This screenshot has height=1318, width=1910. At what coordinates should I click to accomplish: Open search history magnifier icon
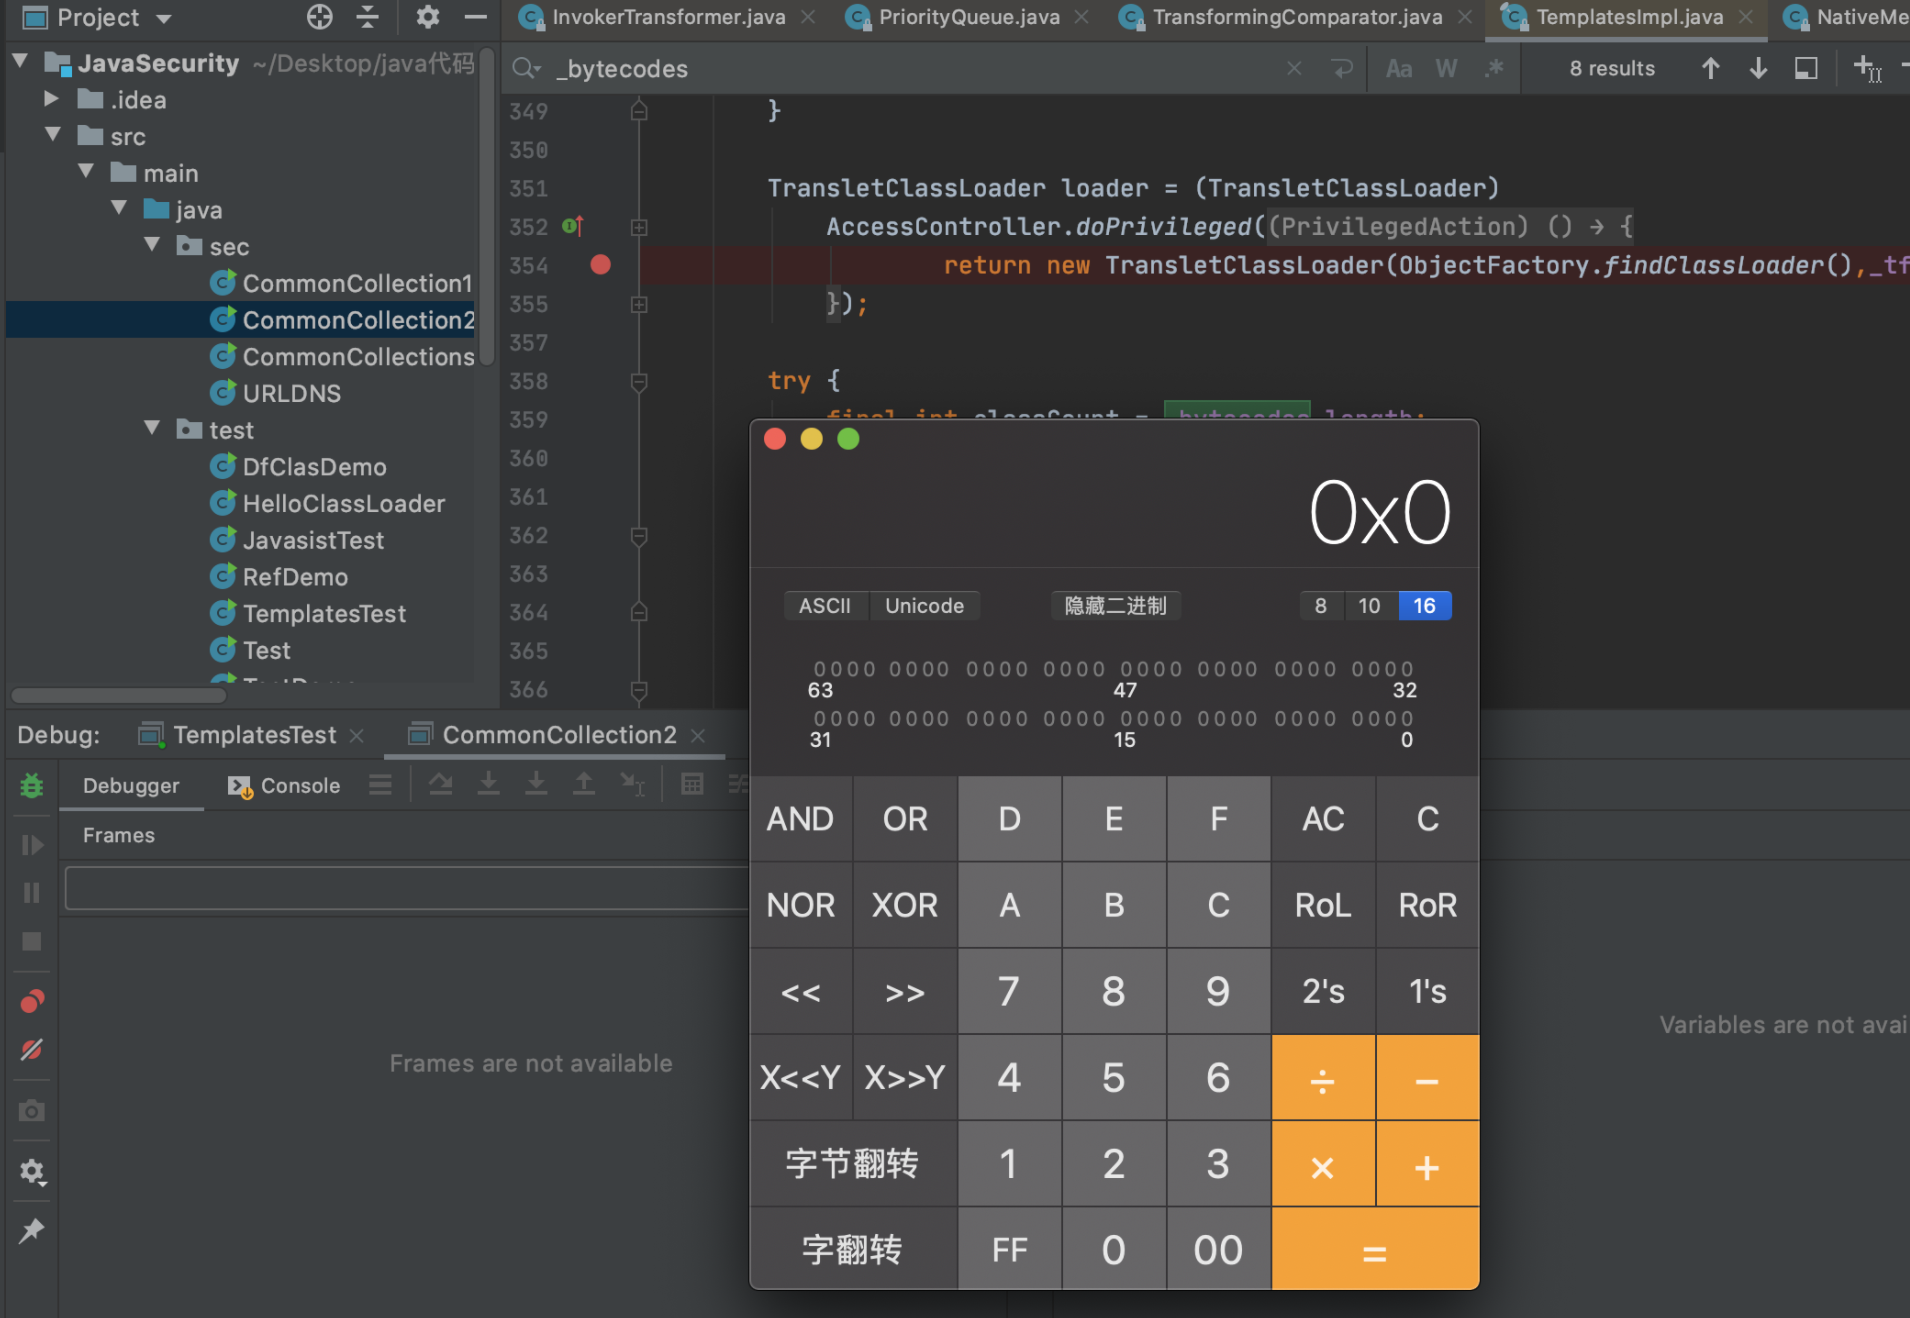point(525,68)
